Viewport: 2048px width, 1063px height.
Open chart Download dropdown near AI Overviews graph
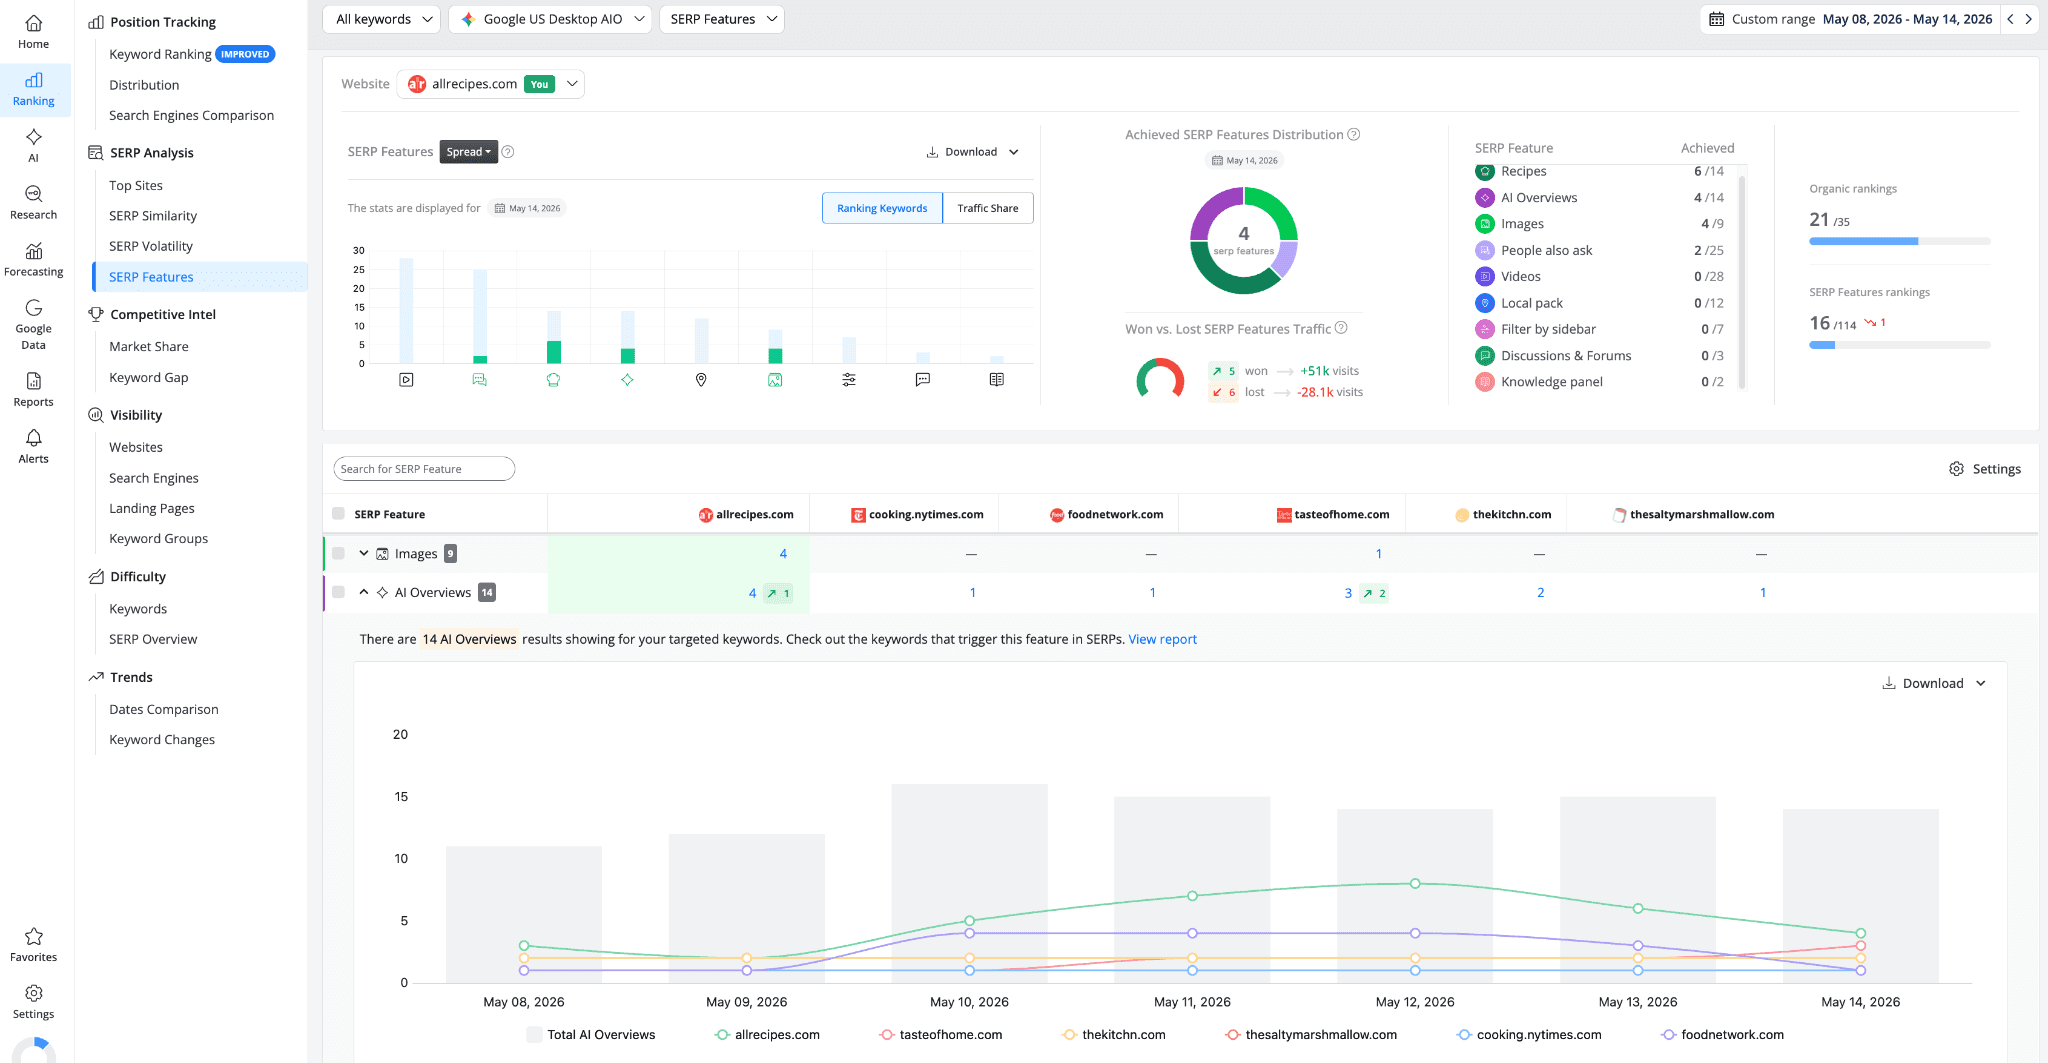coord(1934,683)
